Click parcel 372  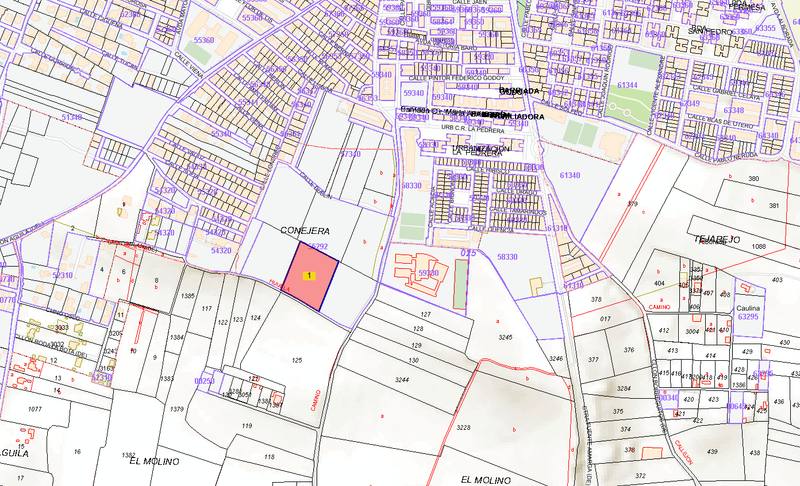[x=641, y=476]
